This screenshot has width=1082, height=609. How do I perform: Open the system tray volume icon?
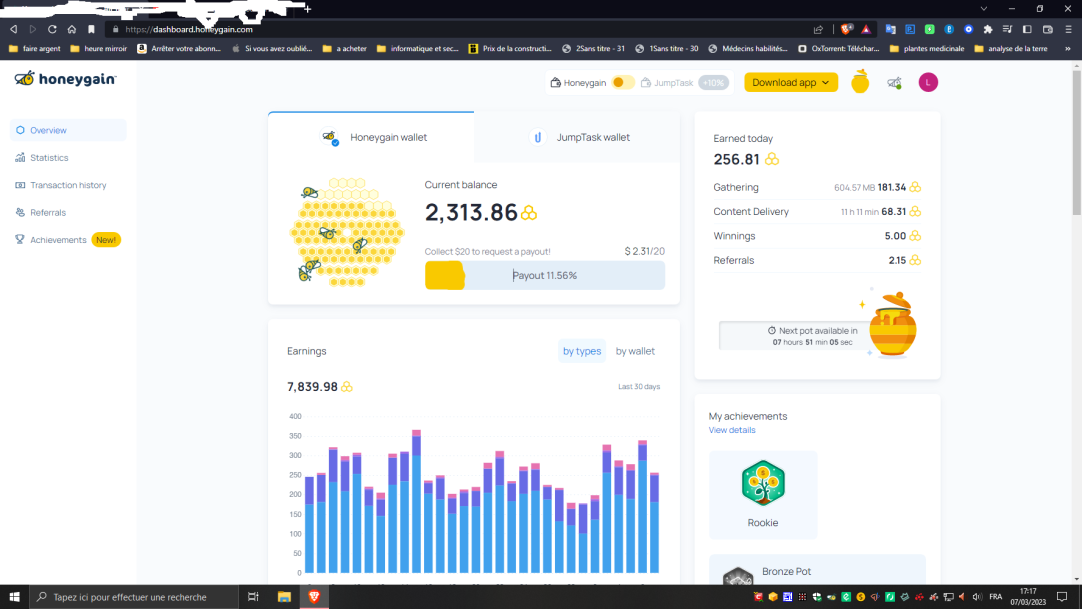[x=976, y=597]
